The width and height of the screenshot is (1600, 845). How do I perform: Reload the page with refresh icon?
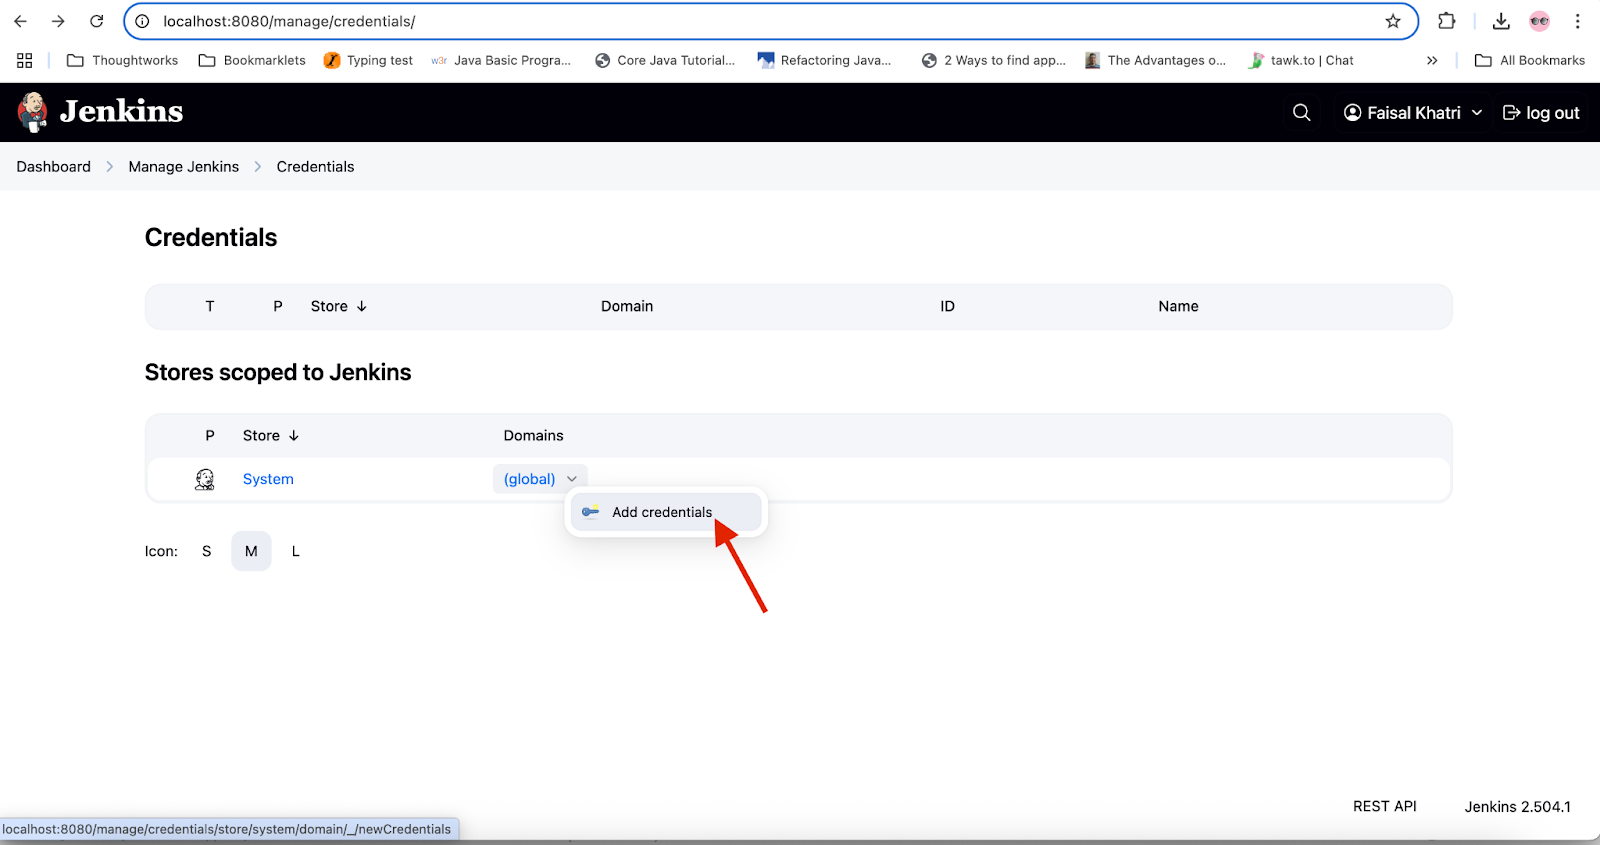(97, 21)
